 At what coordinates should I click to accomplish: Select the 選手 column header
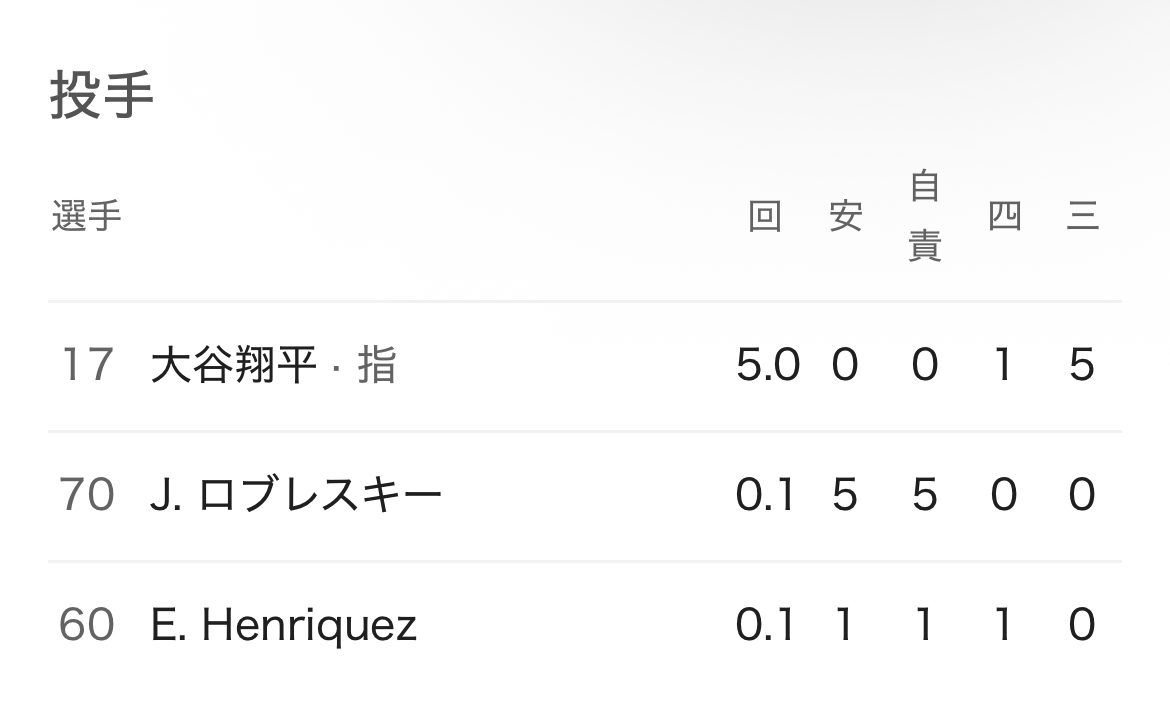pyautogui.click(x=86, y=216)
